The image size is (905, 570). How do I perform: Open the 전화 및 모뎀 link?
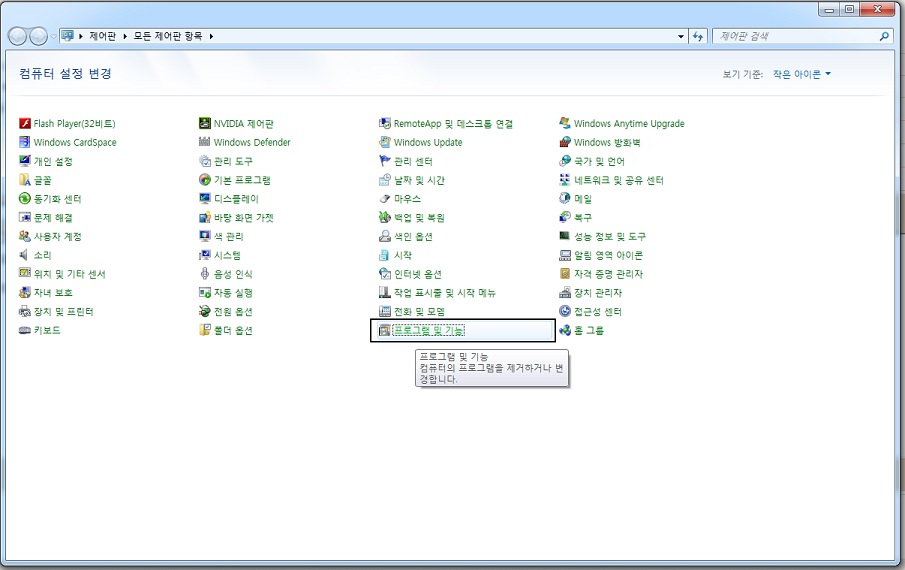[419, 312]
